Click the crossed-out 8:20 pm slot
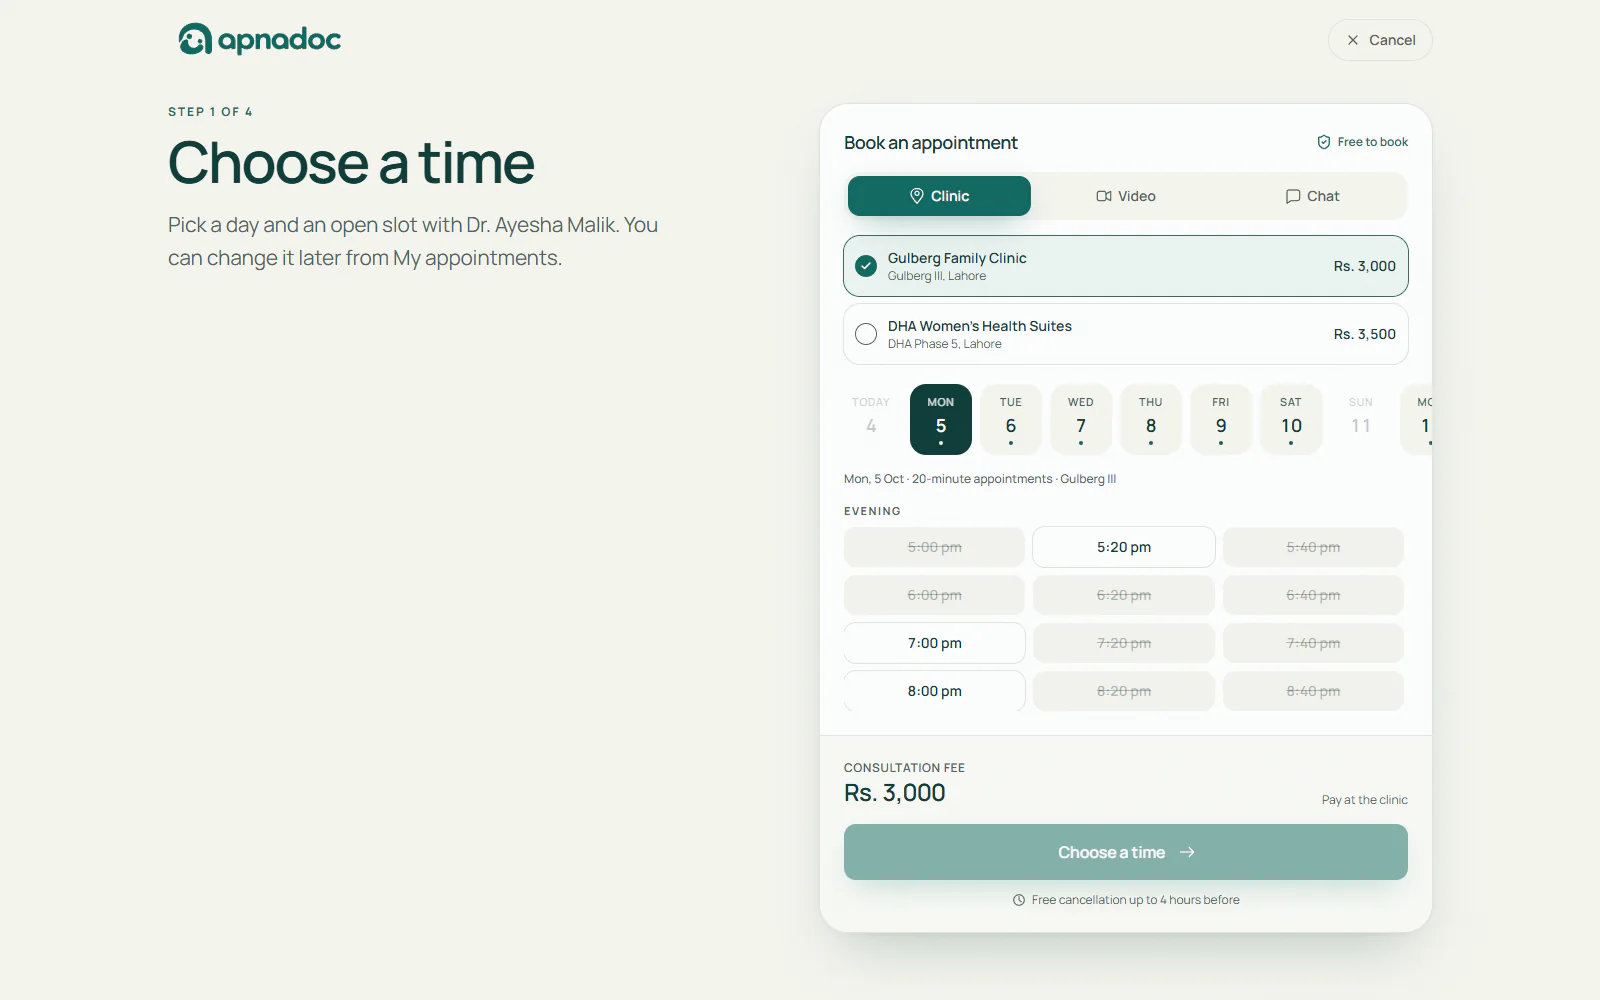 click(x=1124, y=691)
